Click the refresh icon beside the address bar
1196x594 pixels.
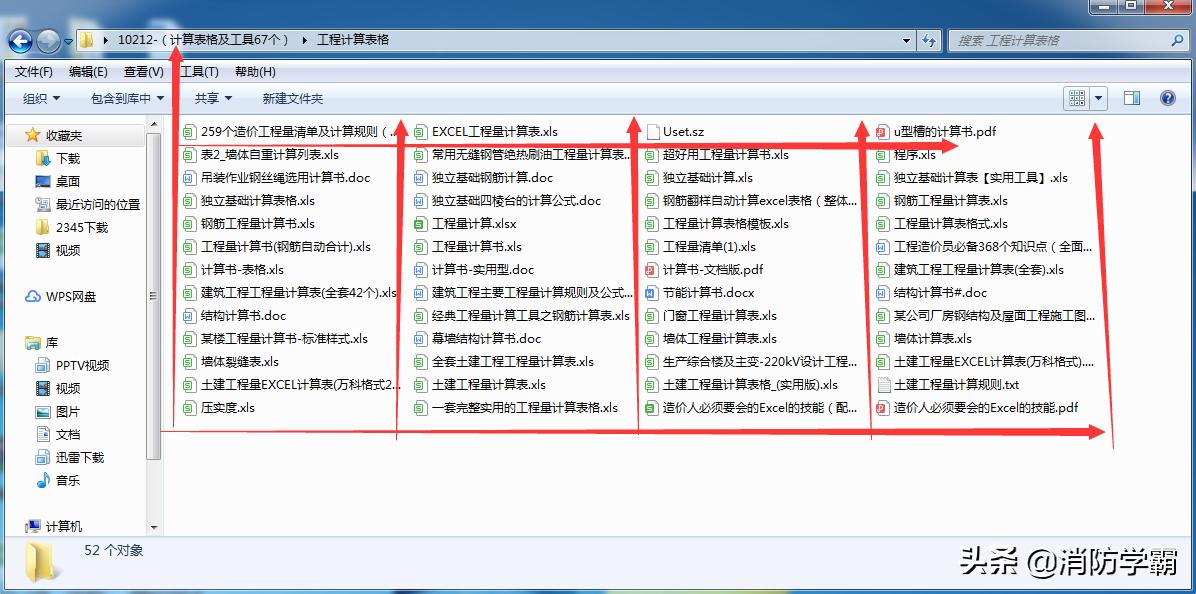point(931,41)
